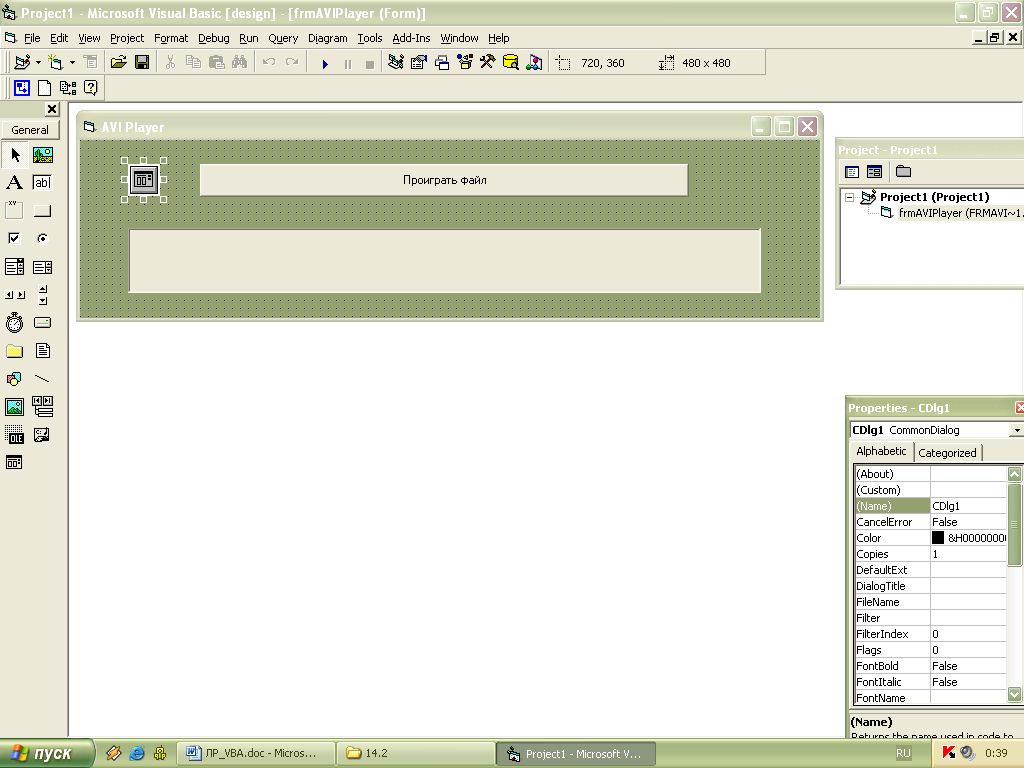This screenshot has width=1024, height=768.
Task: Collapse Project1 tree node
Action: tap(849, 197)
